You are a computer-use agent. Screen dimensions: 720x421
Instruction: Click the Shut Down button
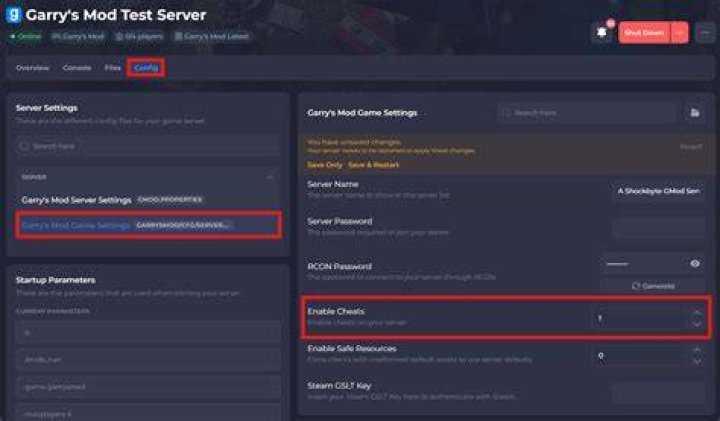point(644,33)
